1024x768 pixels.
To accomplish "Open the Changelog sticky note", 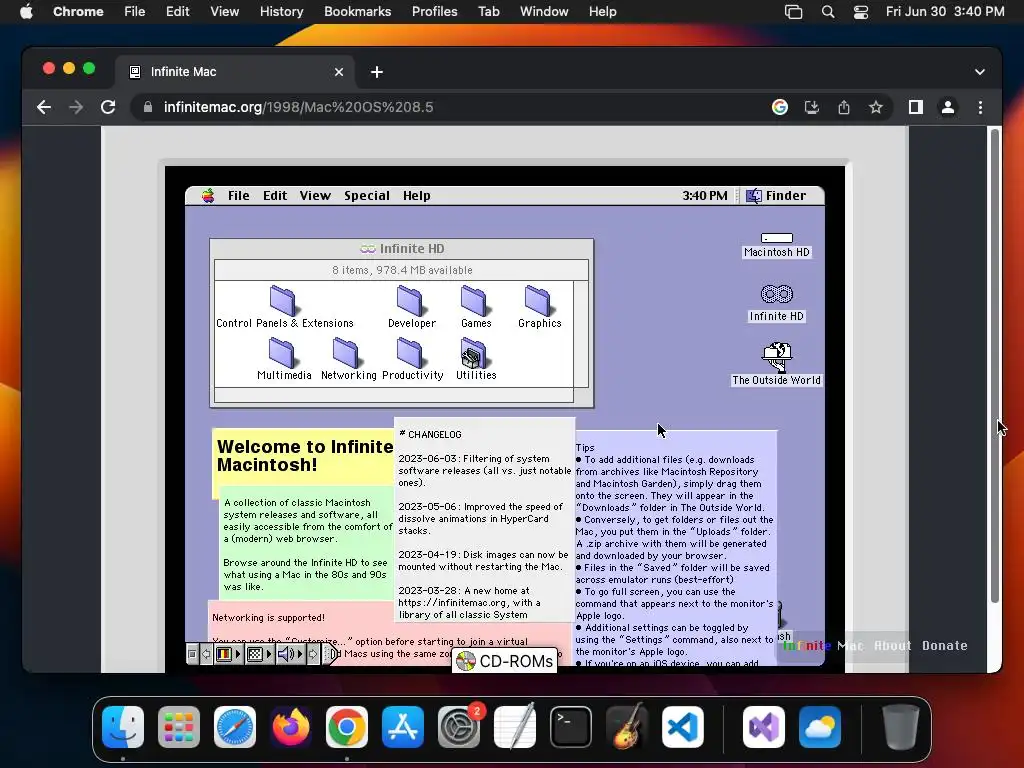I will point(485,520).
